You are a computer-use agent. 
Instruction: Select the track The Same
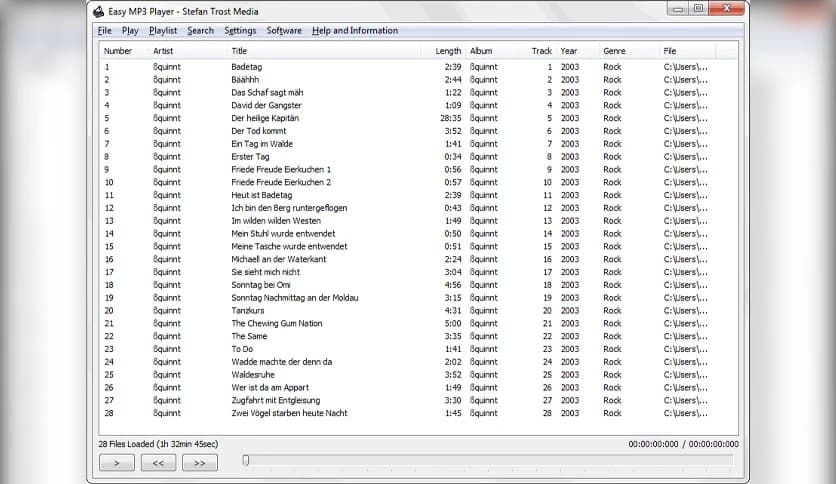pyautogui.click(x=249, y=336)
